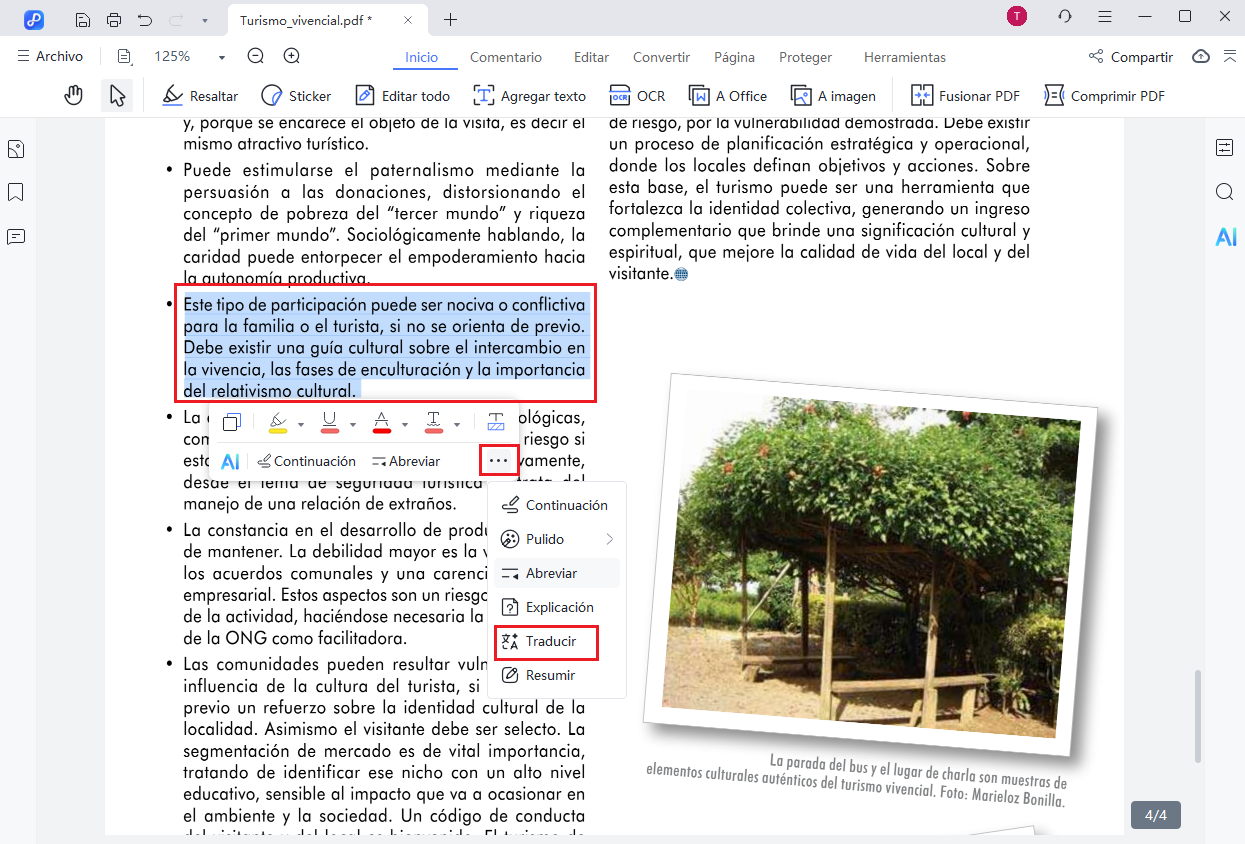Expand the Pulido submenu chevron

[x=608, y=539]
